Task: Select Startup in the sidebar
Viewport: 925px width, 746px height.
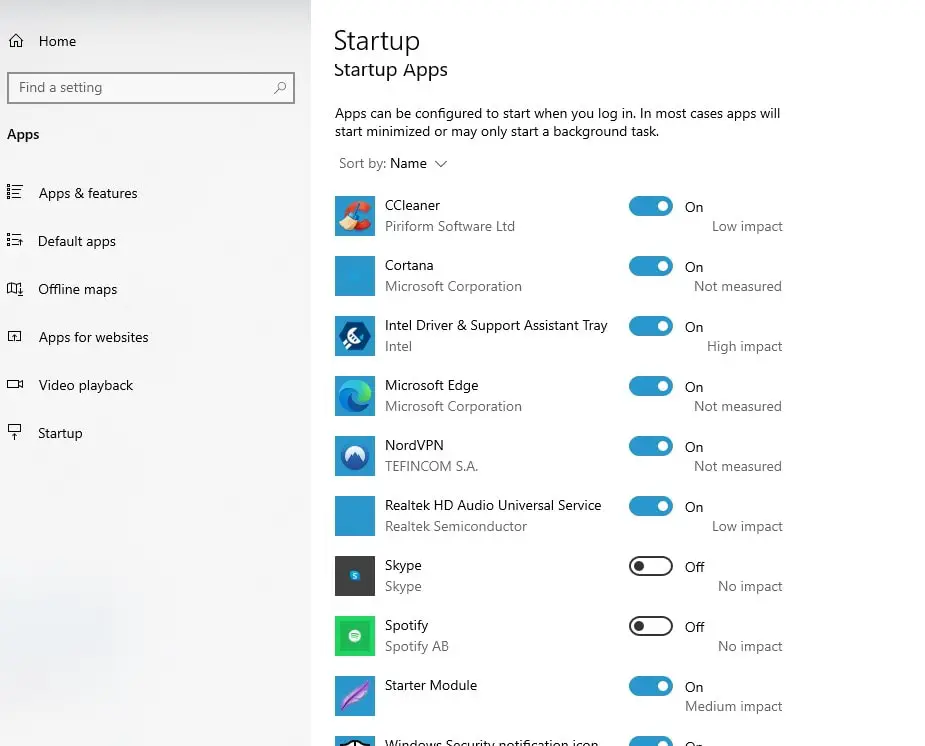Action: [60, 433]
